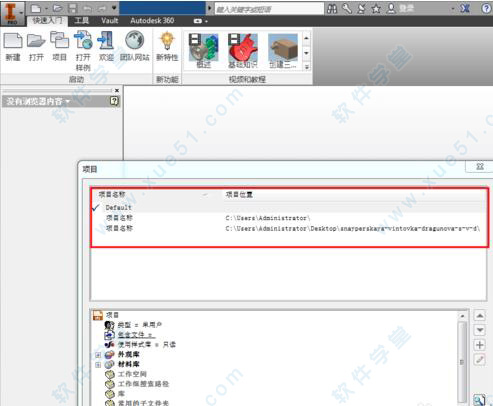Show the 欢迎 (Welcome) screen icon
This screenshot has height=406, width=493.
coord(106,46)
